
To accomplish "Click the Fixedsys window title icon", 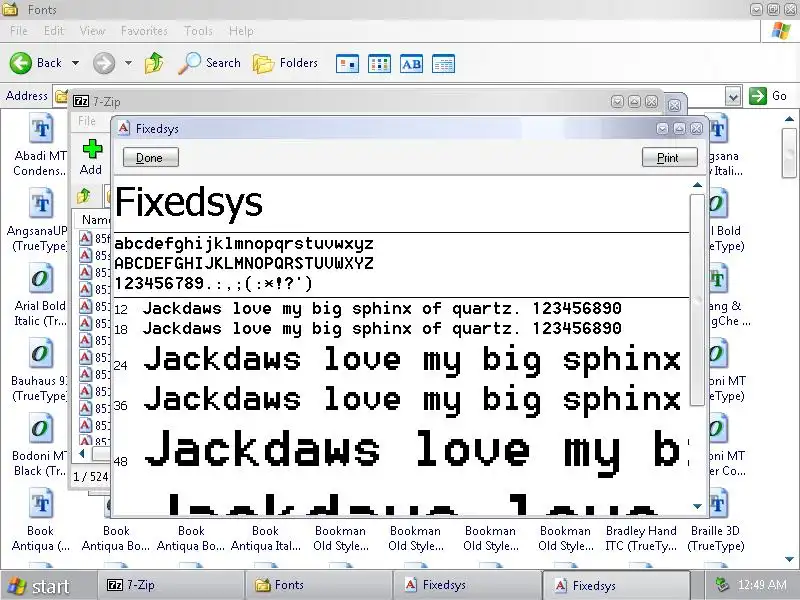I will 123,128.
